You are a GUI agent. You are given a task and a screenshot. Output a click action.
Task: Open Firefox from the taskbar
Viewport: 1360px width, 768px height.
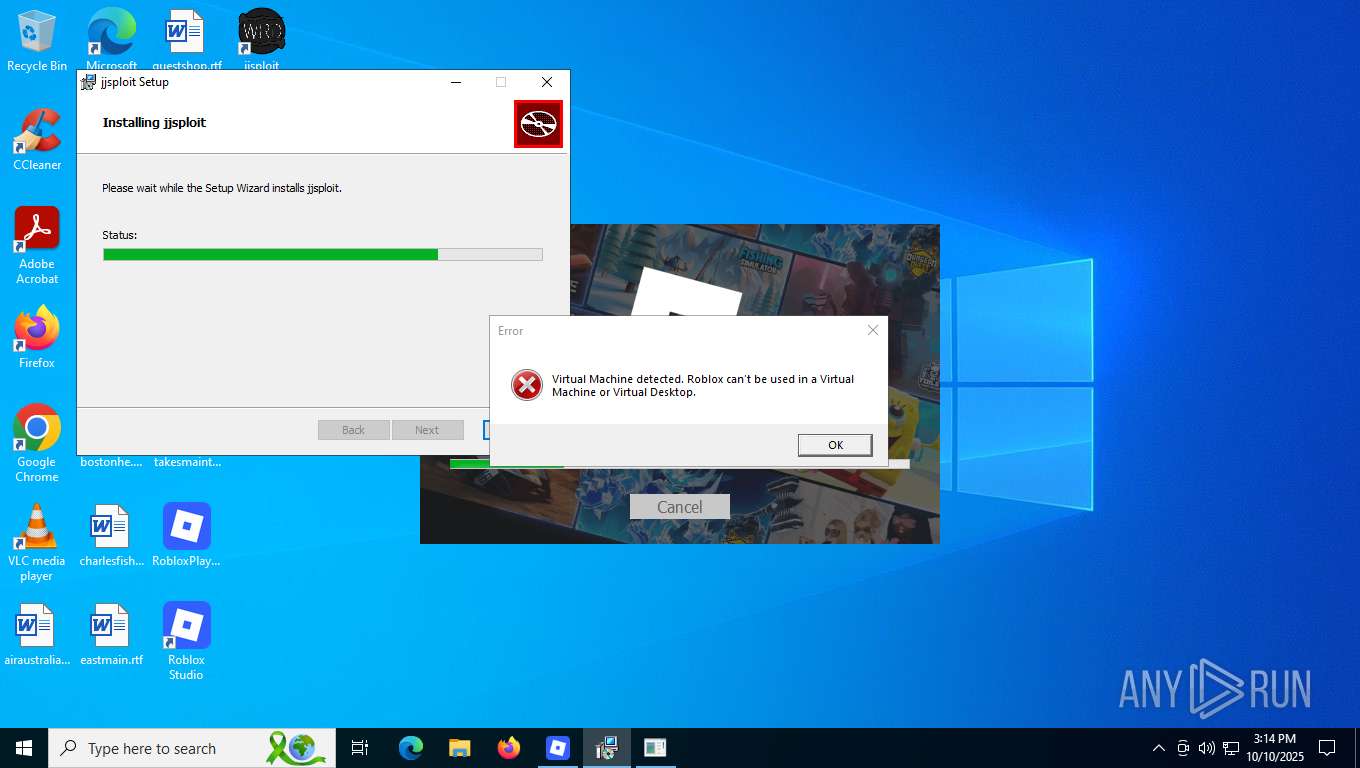[x=508, y=748]
